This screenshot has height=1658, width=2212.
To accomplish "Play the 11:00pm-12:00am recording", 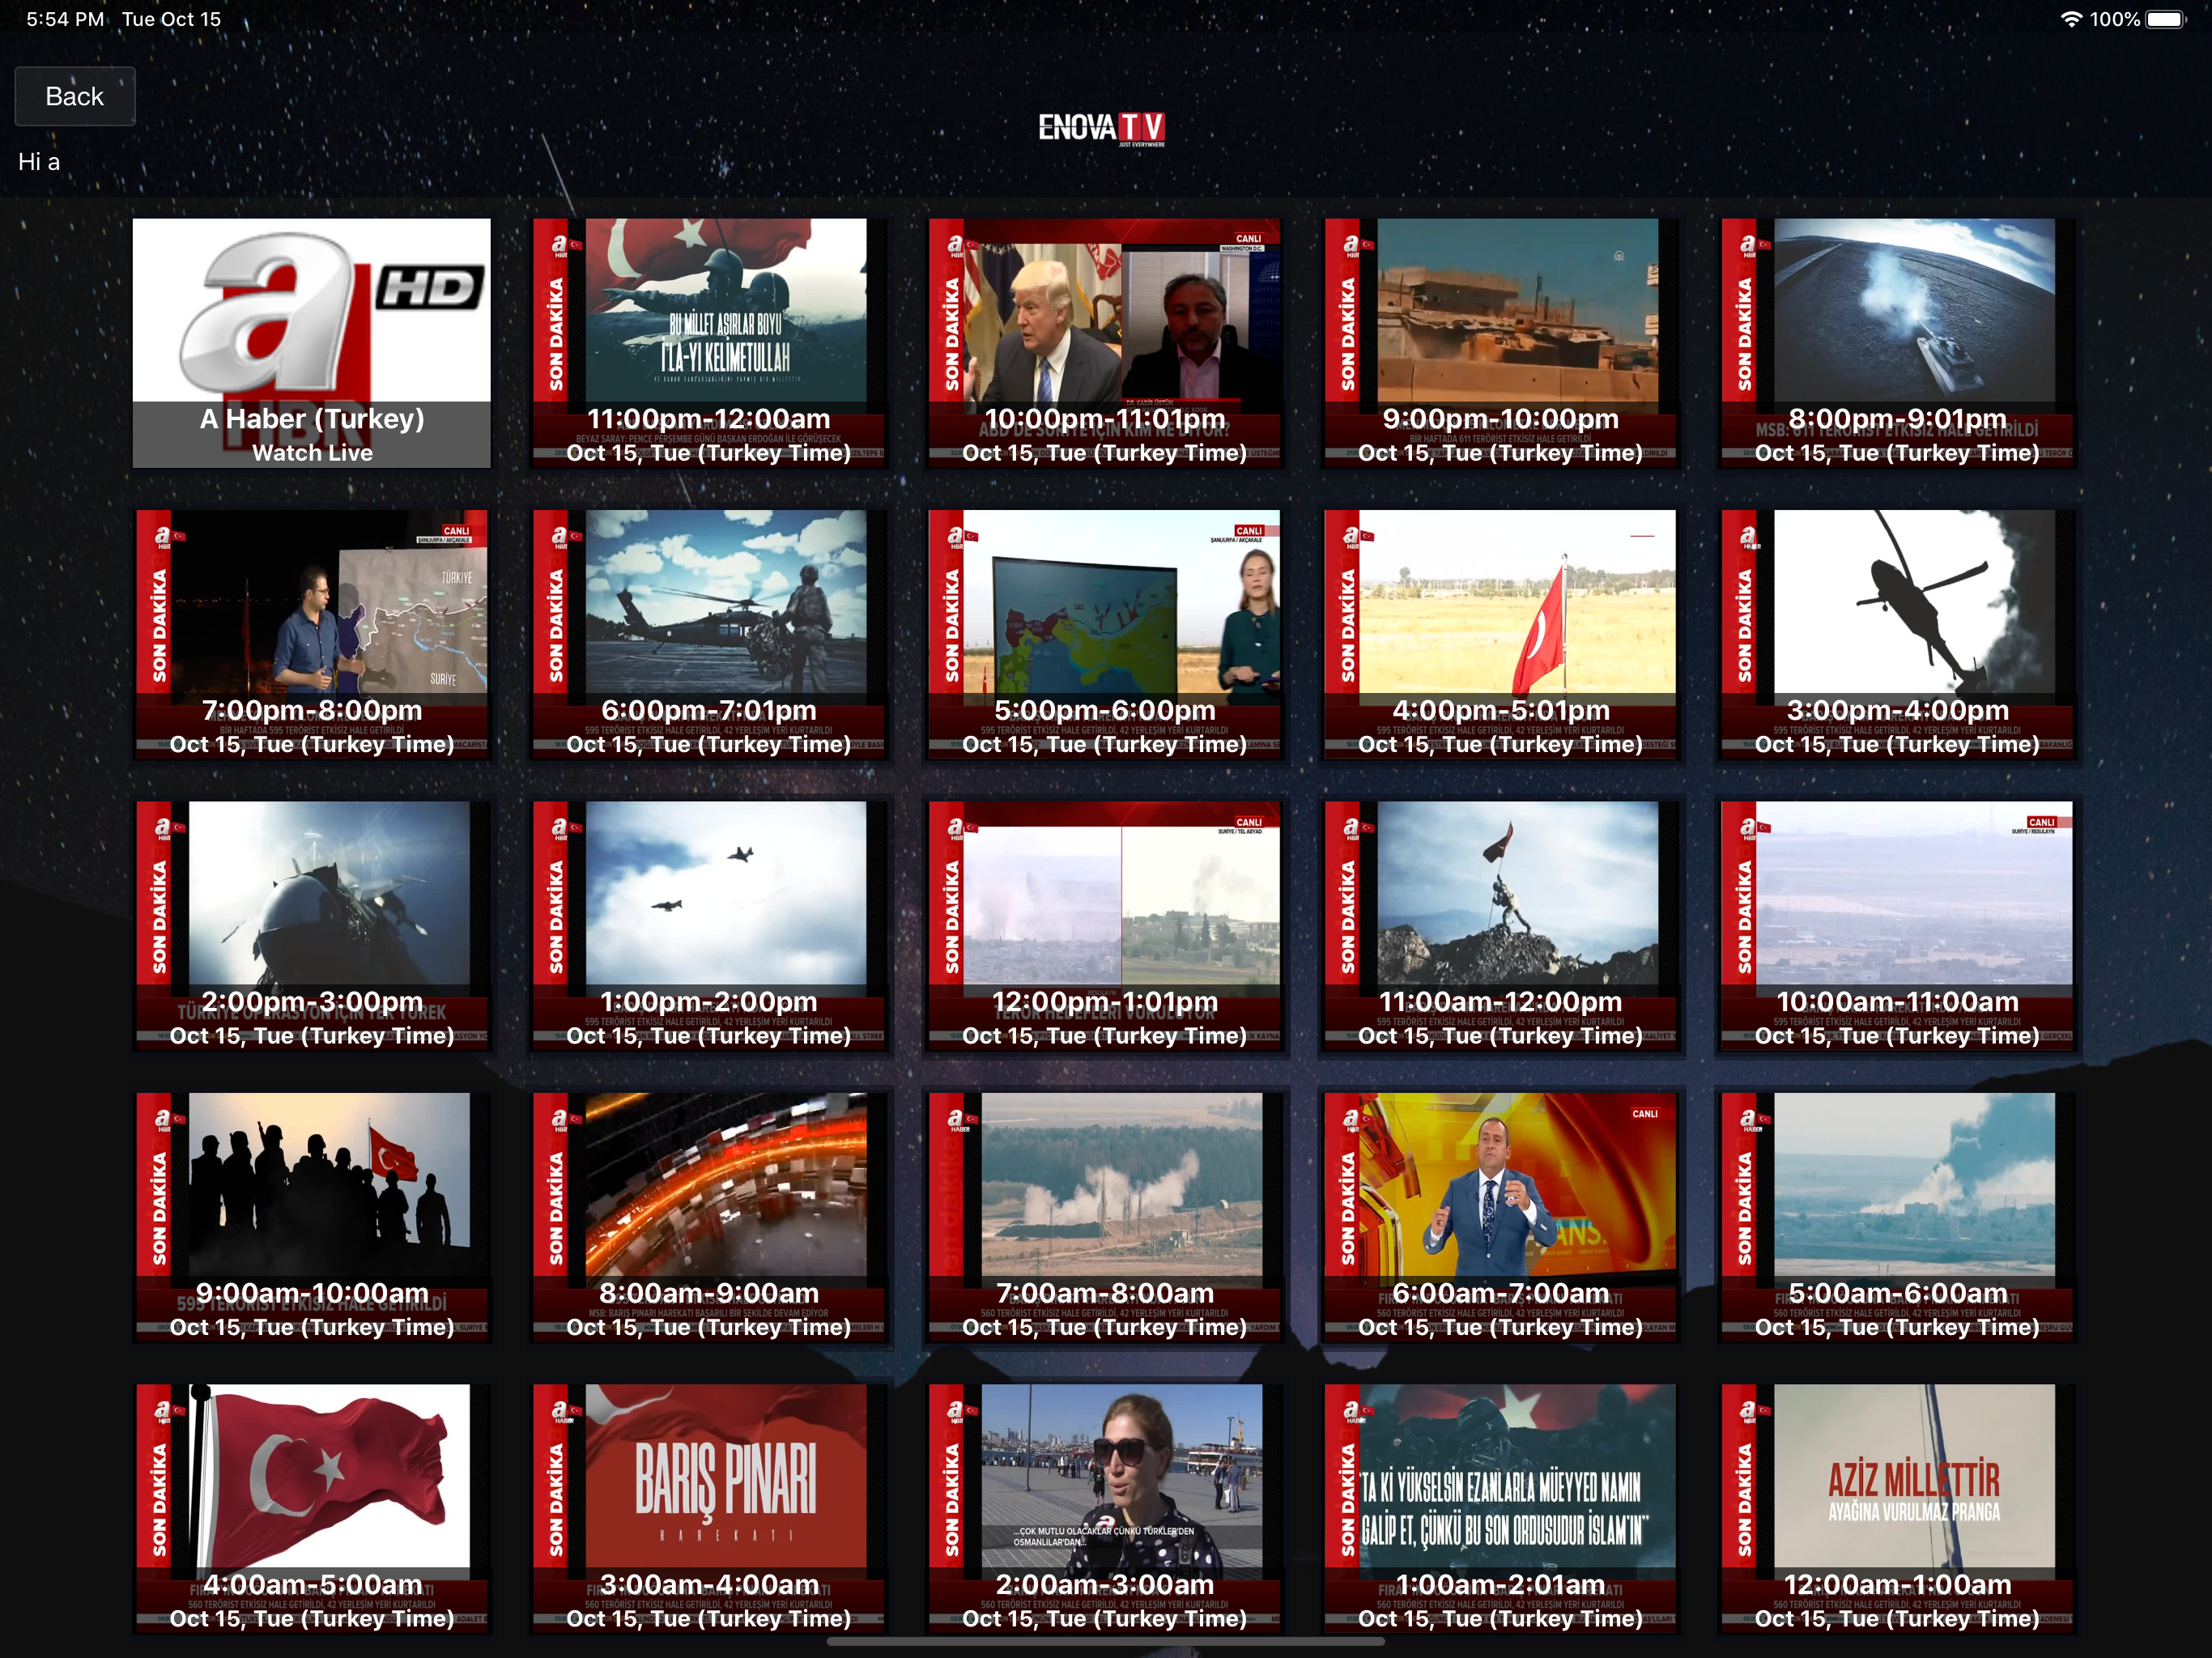I will [708, 343].
